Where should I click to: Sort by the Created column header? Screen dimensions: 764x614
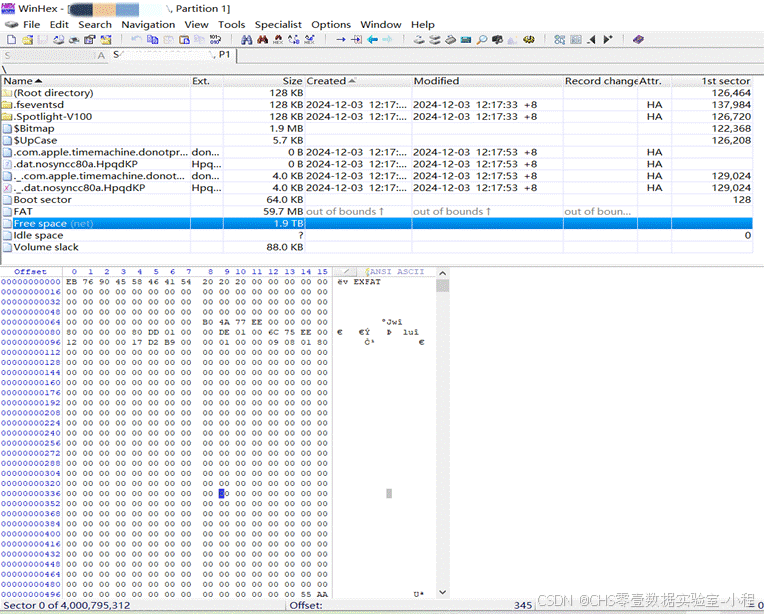click(x=358, y=81)
